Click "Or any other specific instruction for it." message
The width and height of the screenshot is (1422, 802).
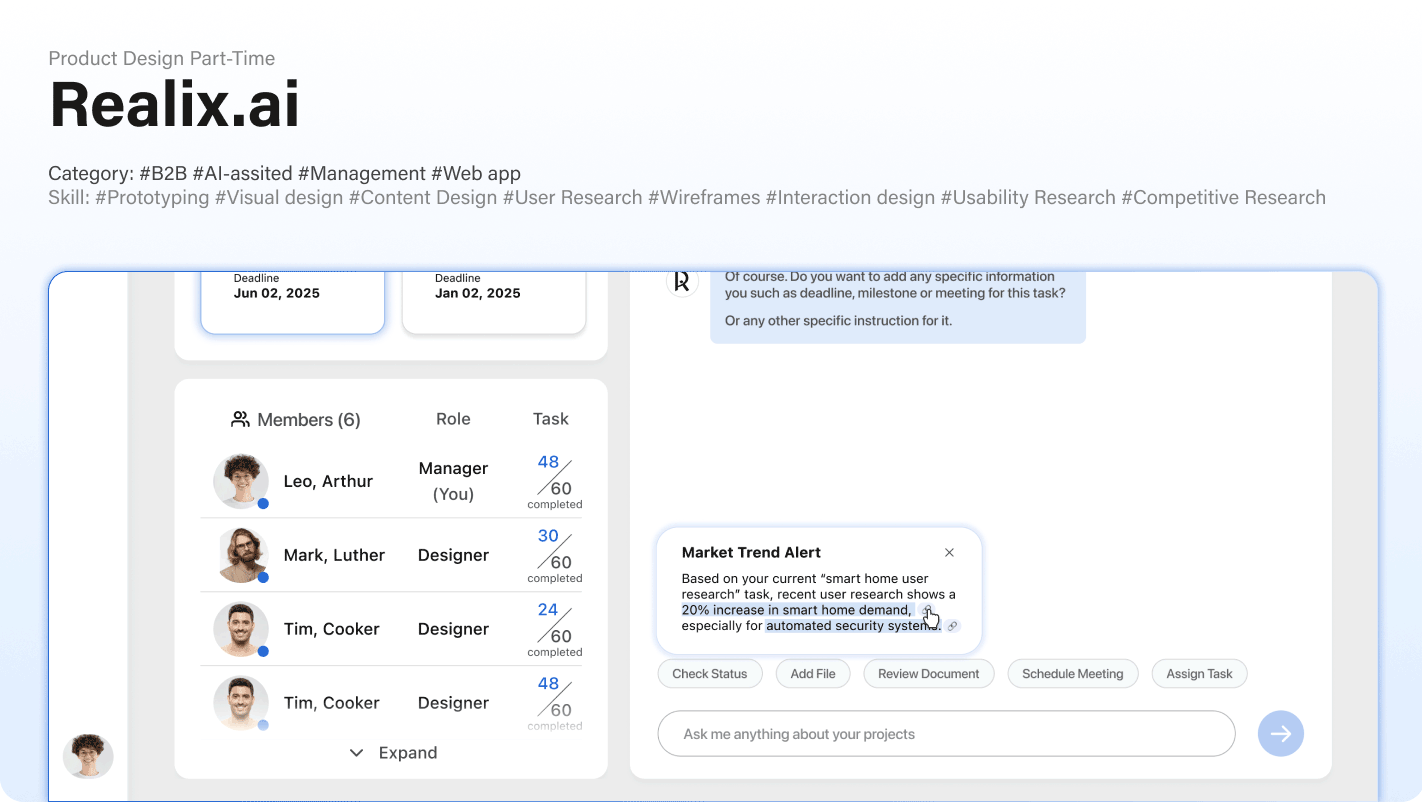click(838, 321)
